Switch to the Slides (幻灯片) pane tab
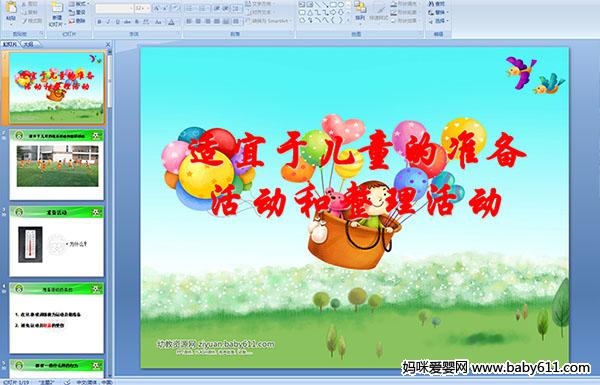The height and width of the screenshot is (385, 600). coord(10,44)
